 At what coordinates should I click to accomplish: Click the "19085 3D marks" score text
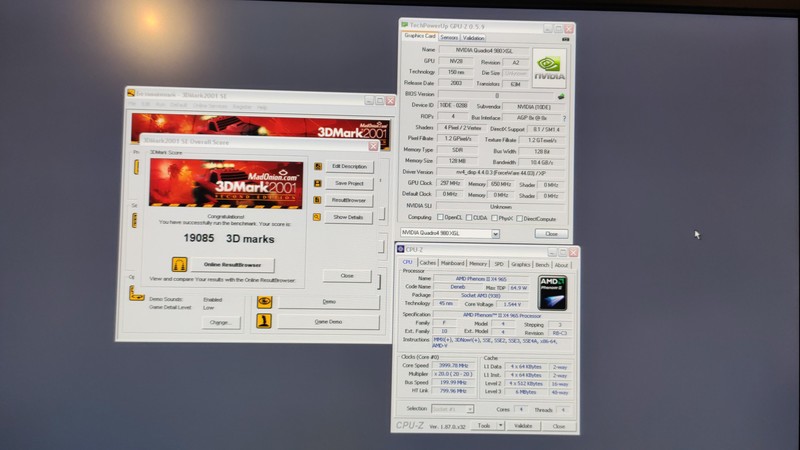[x=229, y=239]
